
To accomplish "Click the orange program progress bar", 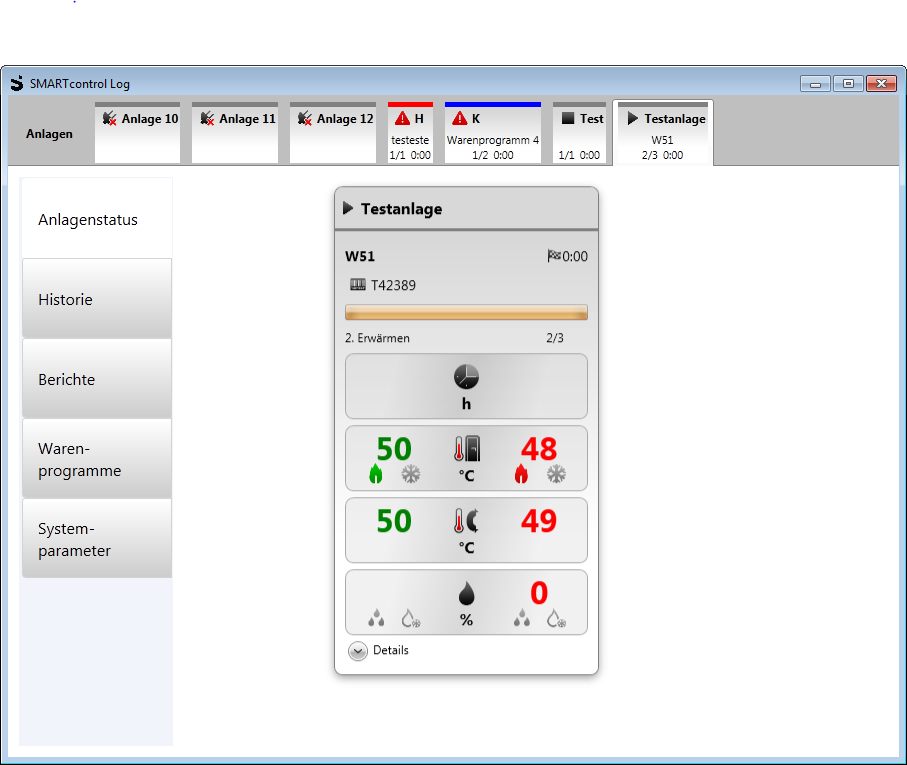I will [466, 312].
